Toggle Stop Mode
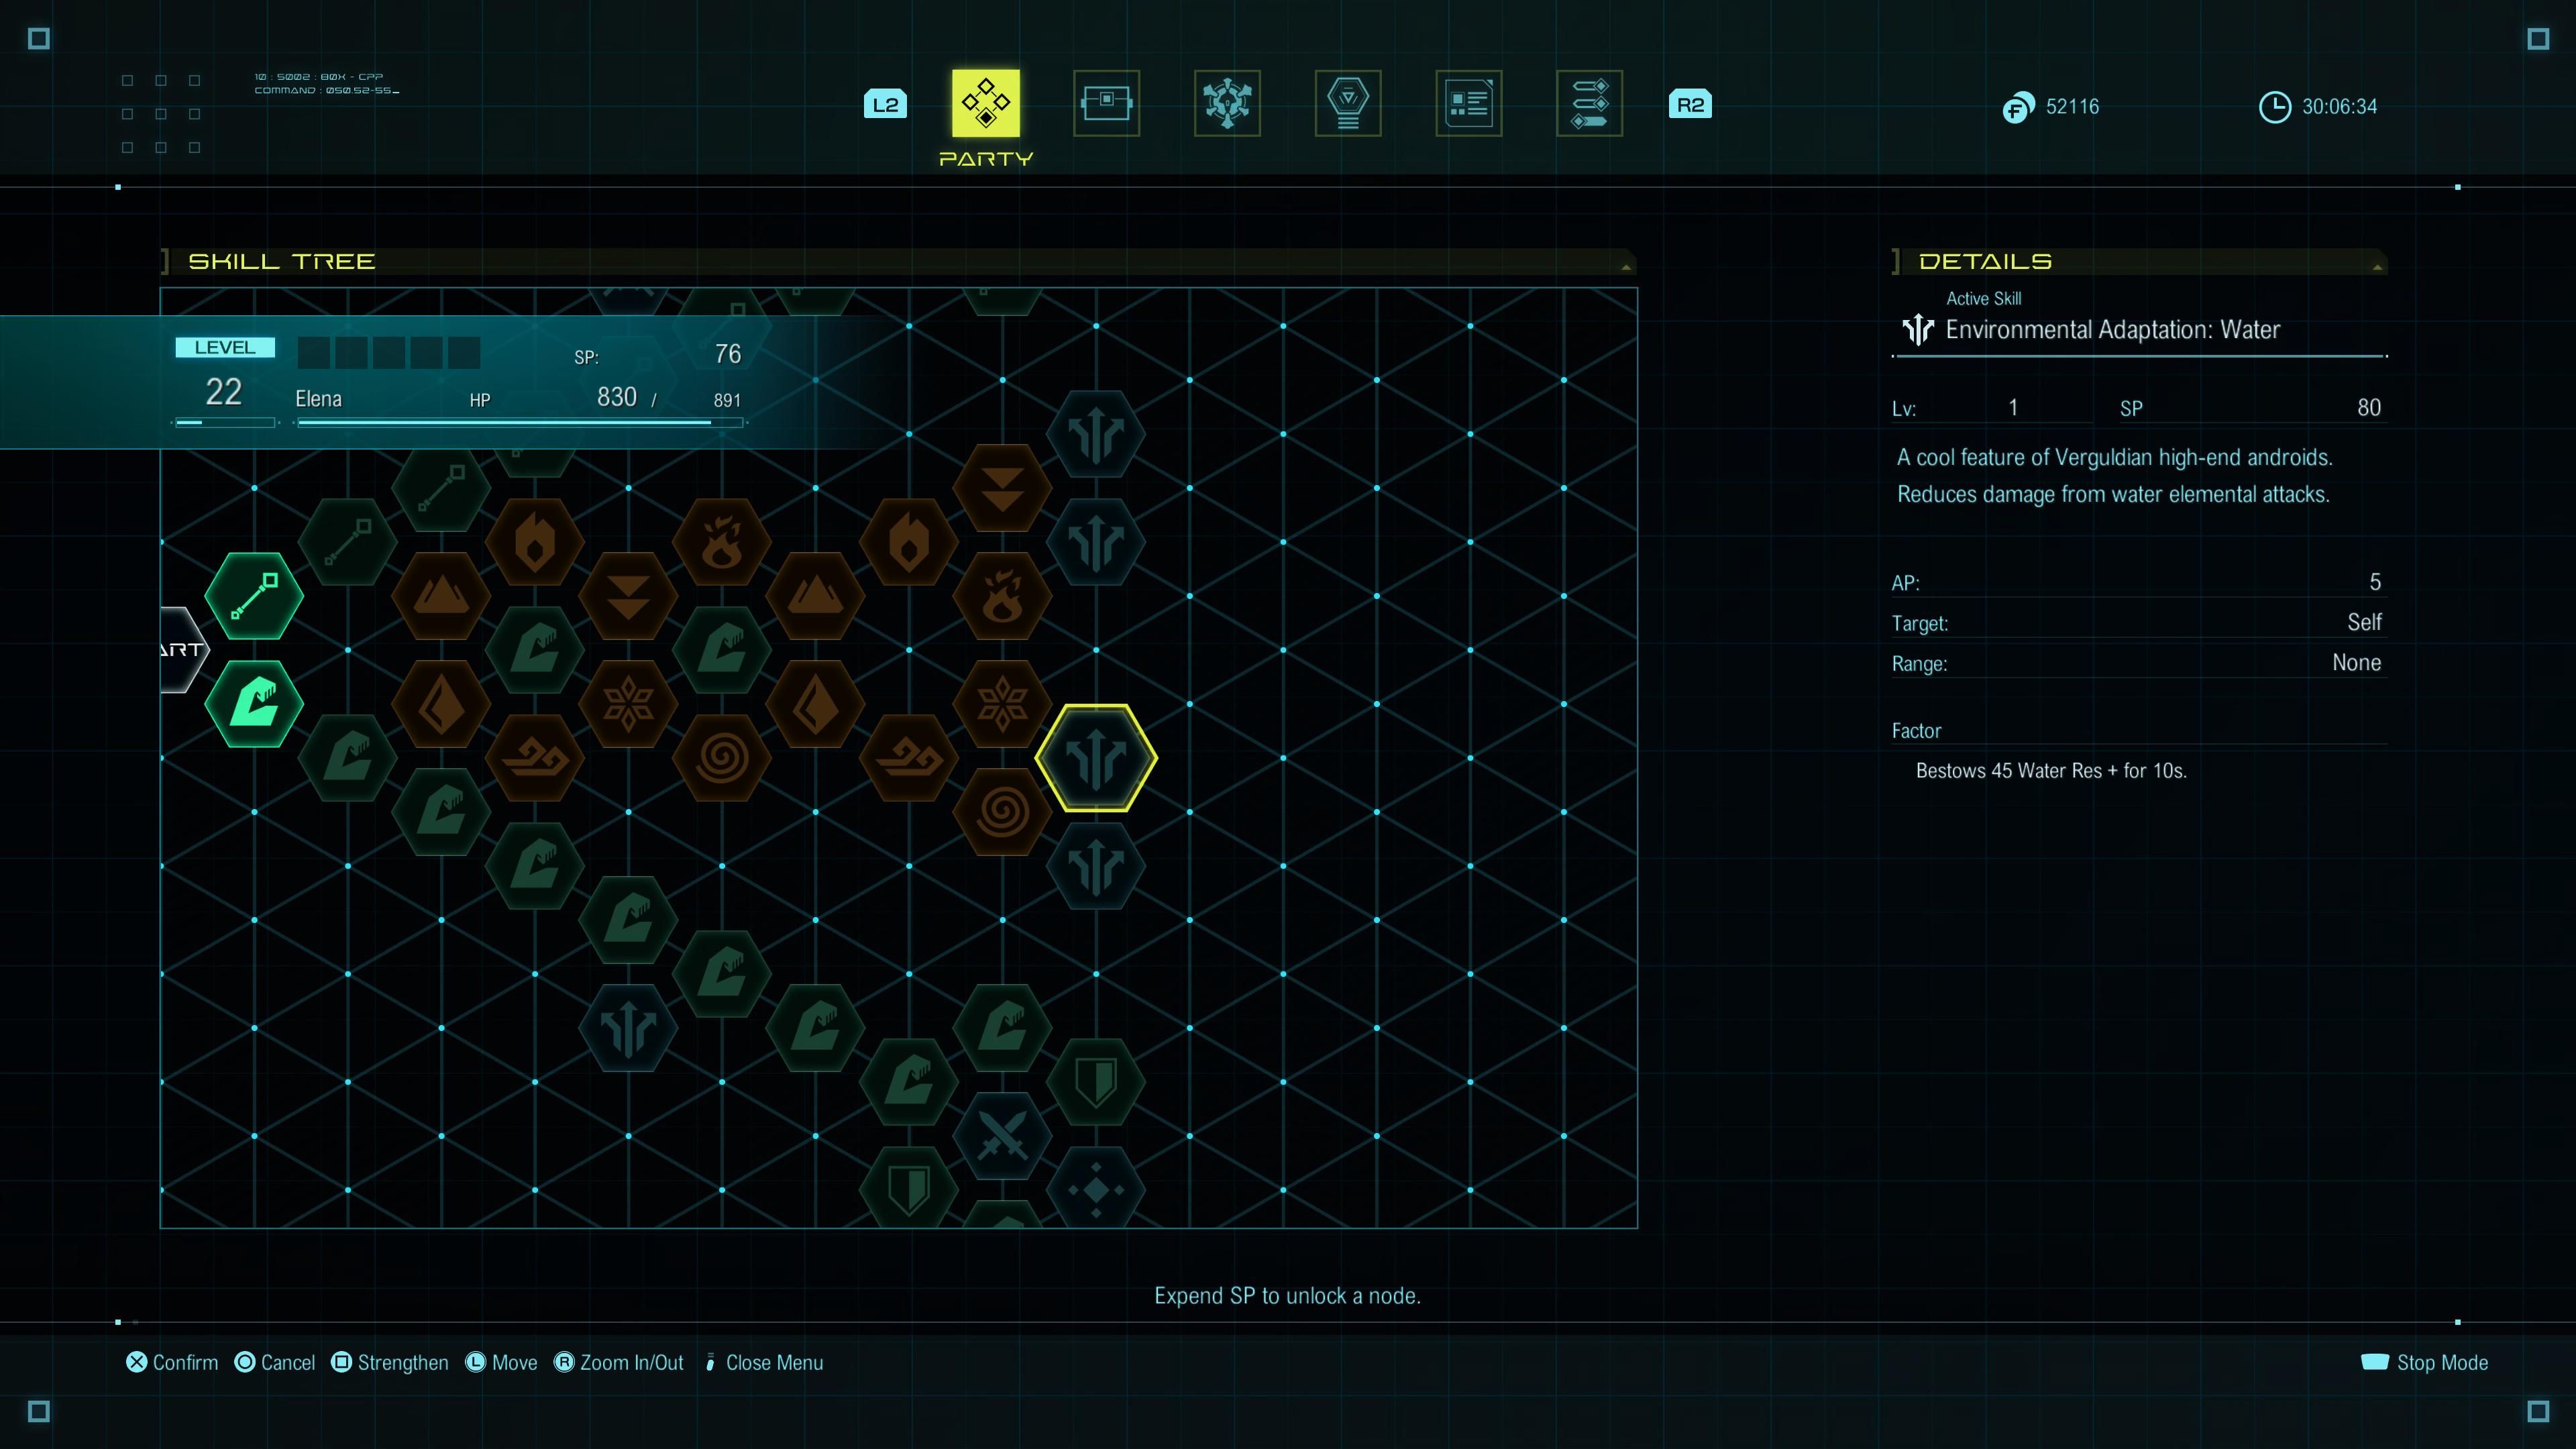The height and width of the screenshot is (1449, 2576). pyautogui.click(x=2424, y=1362)
